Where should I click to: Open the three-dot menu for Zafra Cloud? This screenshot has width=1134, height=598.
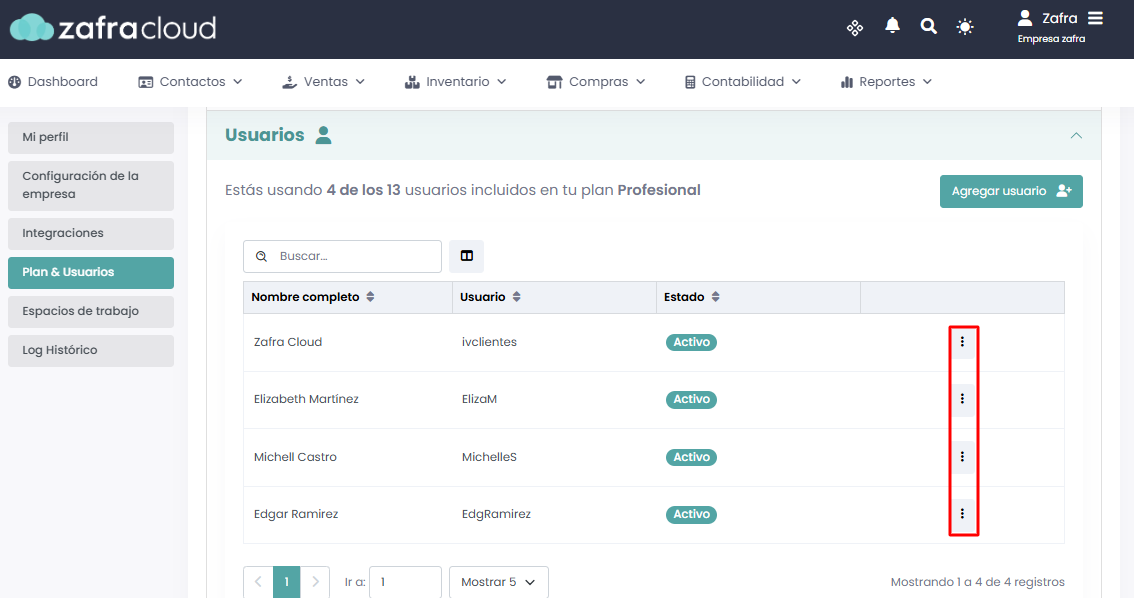click(962, 342)
